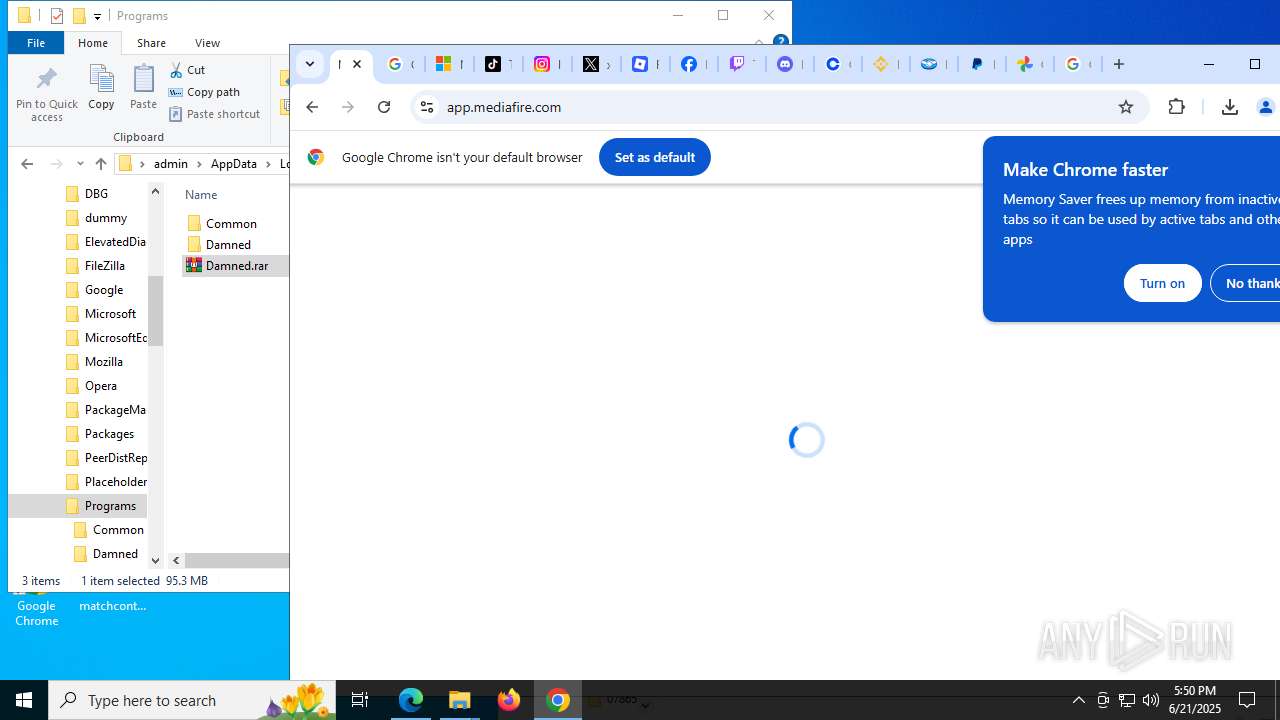Close the active Chrome tab
This screenshot has height=720, width=1280.
click(x=357, y=64)
